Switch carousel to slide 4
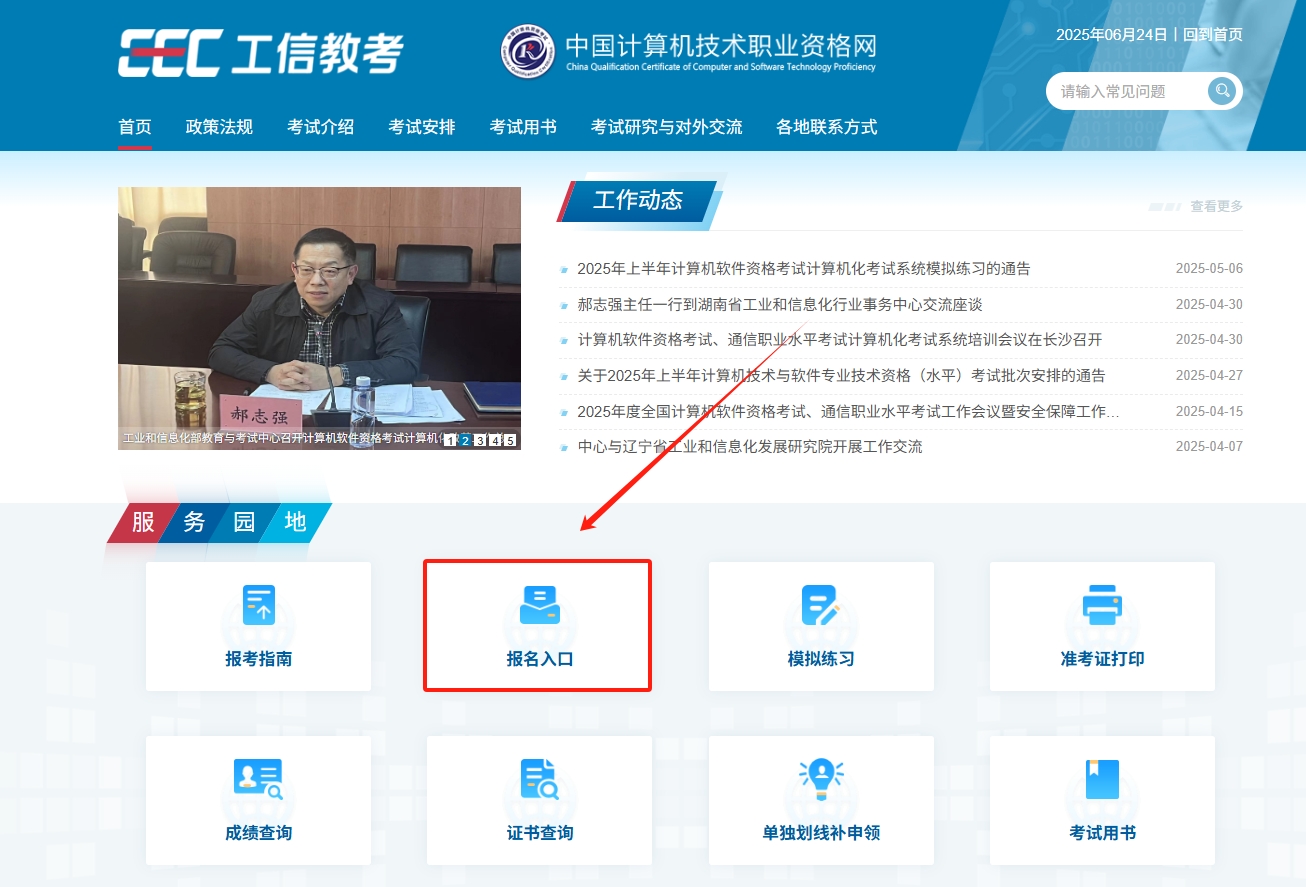Screen dimensions: 1306x887 click(495, 440)
